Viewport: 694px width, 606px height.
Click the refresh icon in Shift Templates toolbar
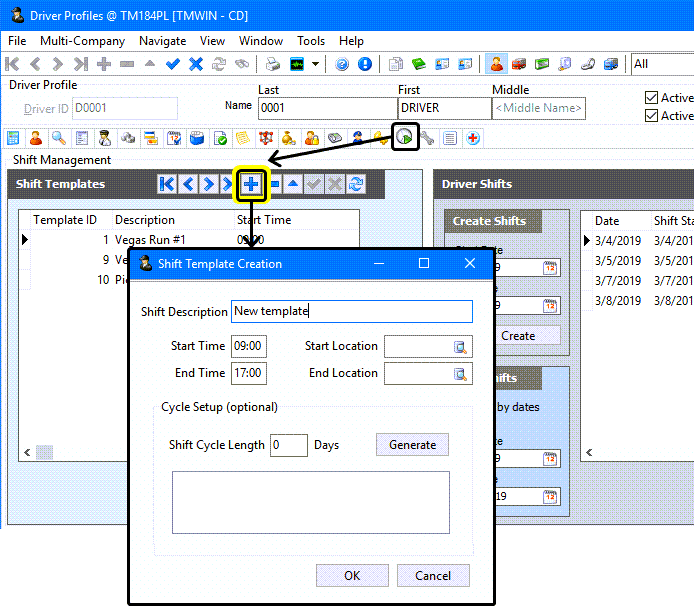pyautogui.click(x=355, y=184)
